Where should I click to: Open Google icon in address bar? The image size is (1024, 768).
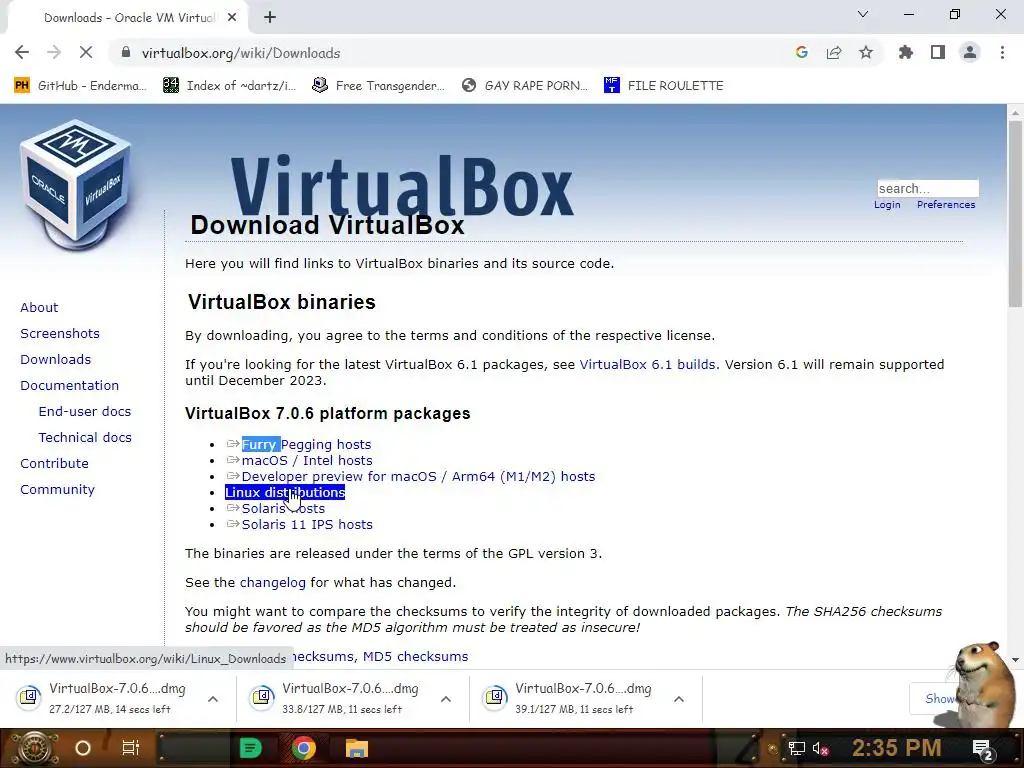tap(801, 53)
